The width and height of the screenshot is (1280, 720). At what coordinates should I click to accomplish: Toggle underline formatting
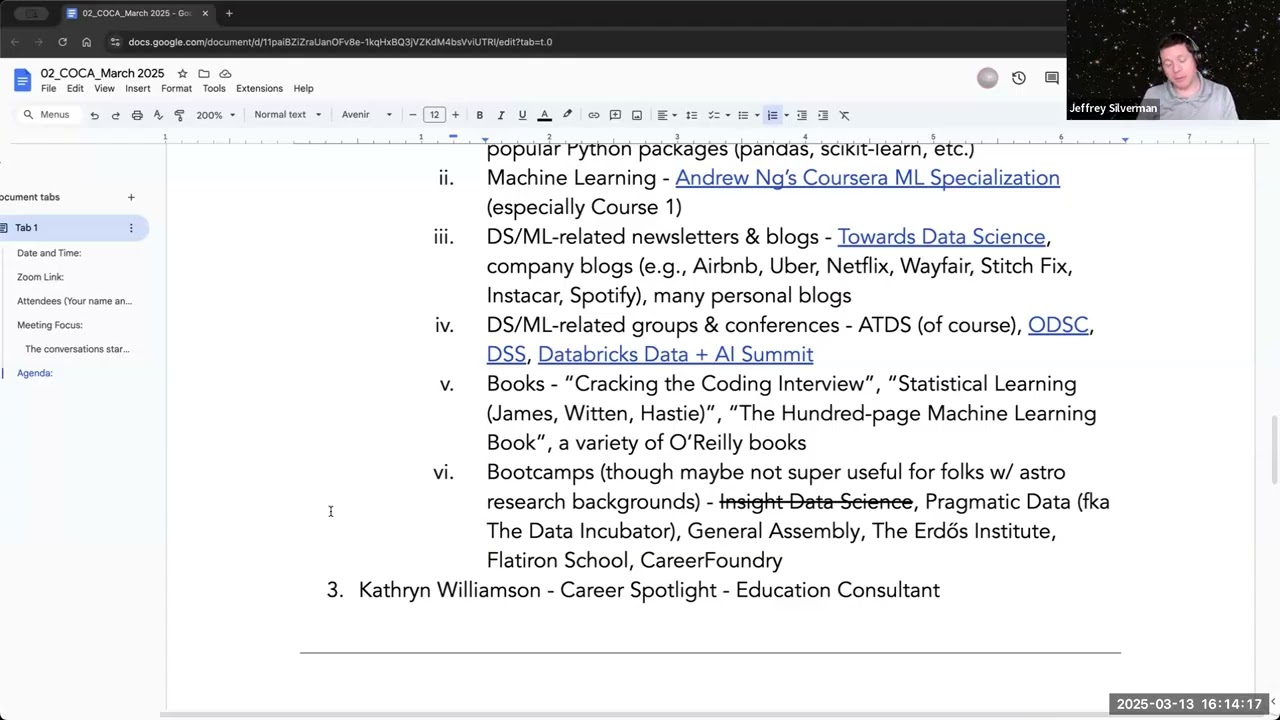coord(522,115)
